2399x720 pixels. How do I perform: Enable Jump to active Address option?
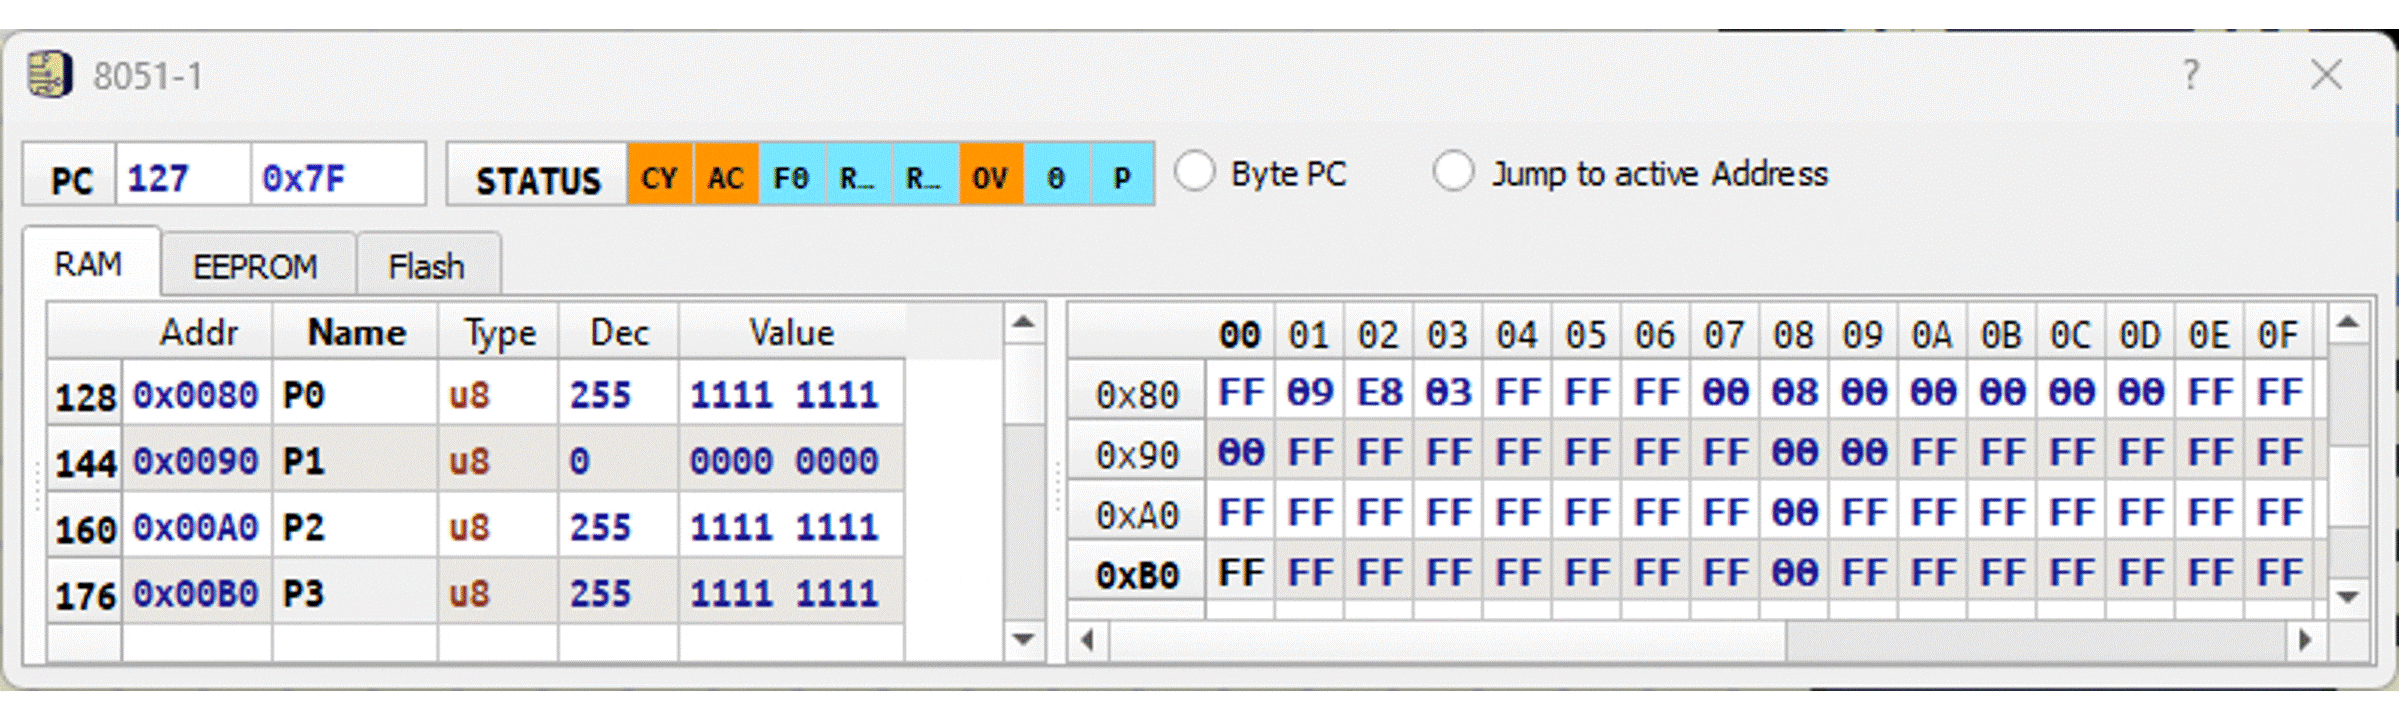coord(1453,172)
